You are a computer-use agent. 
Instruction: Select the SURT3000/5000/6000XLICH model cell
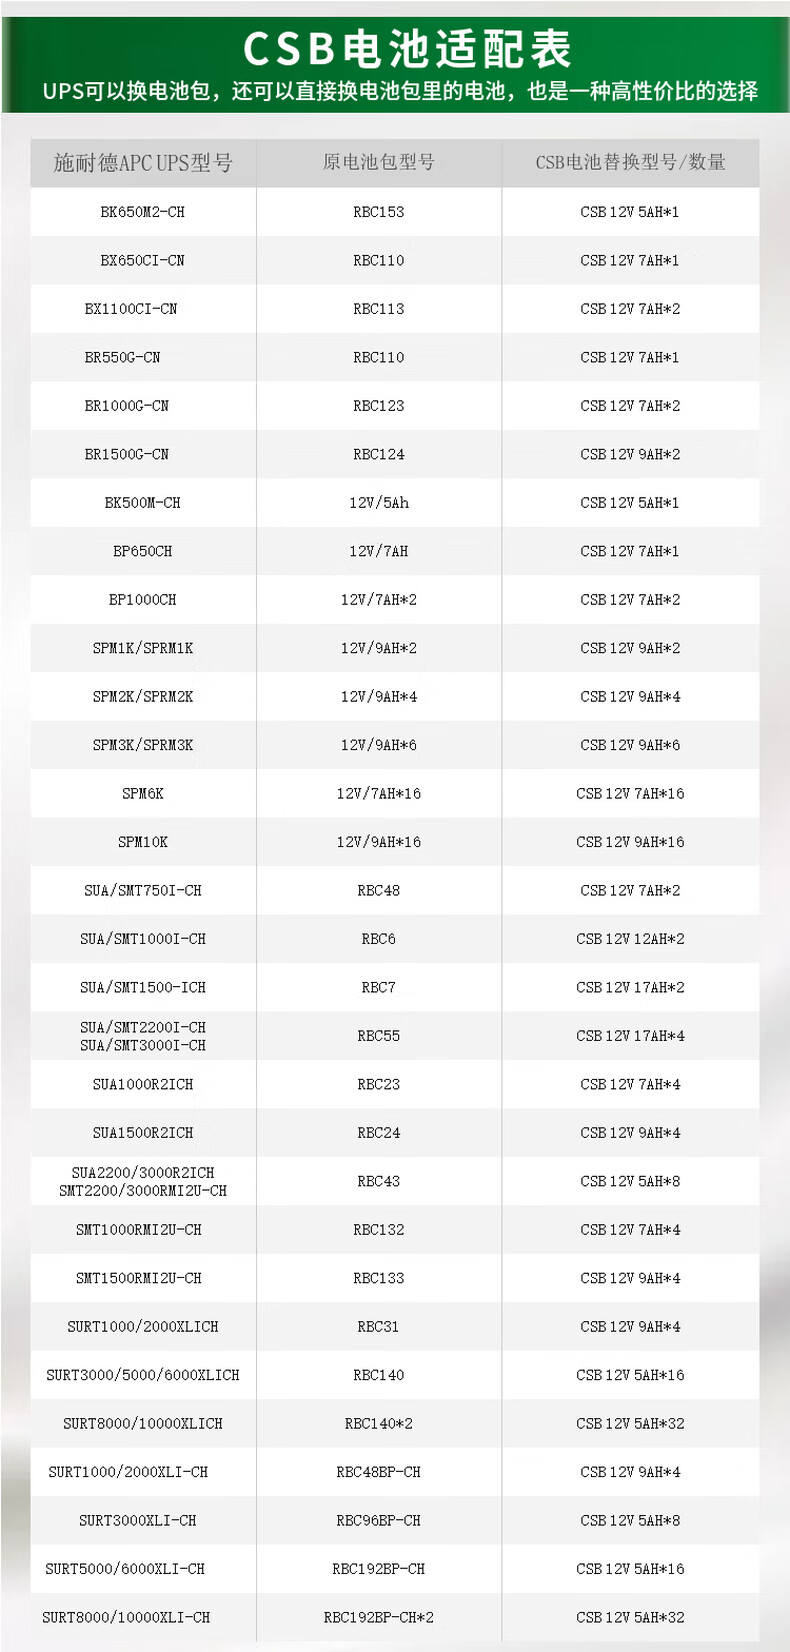(x=143, y=1375)
